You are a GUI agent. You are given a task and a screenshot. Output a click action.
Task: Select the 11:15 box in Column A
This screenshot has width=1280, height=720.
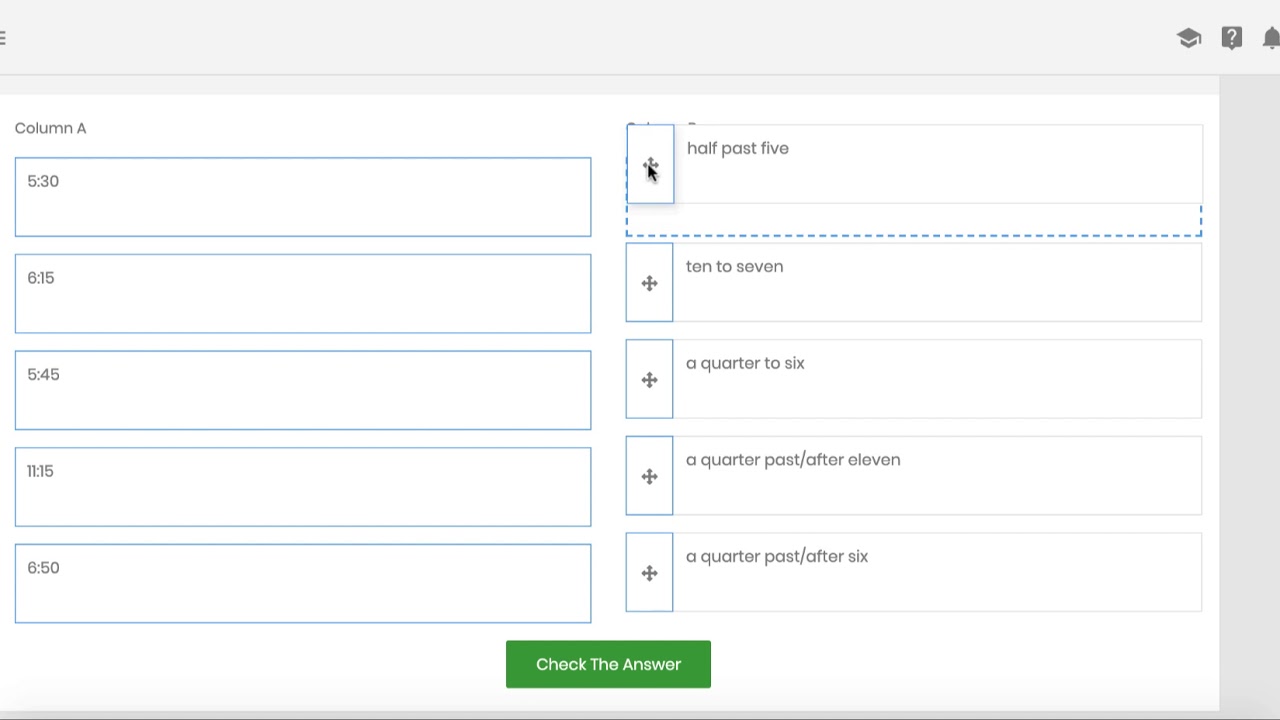[x=303, y=487]
